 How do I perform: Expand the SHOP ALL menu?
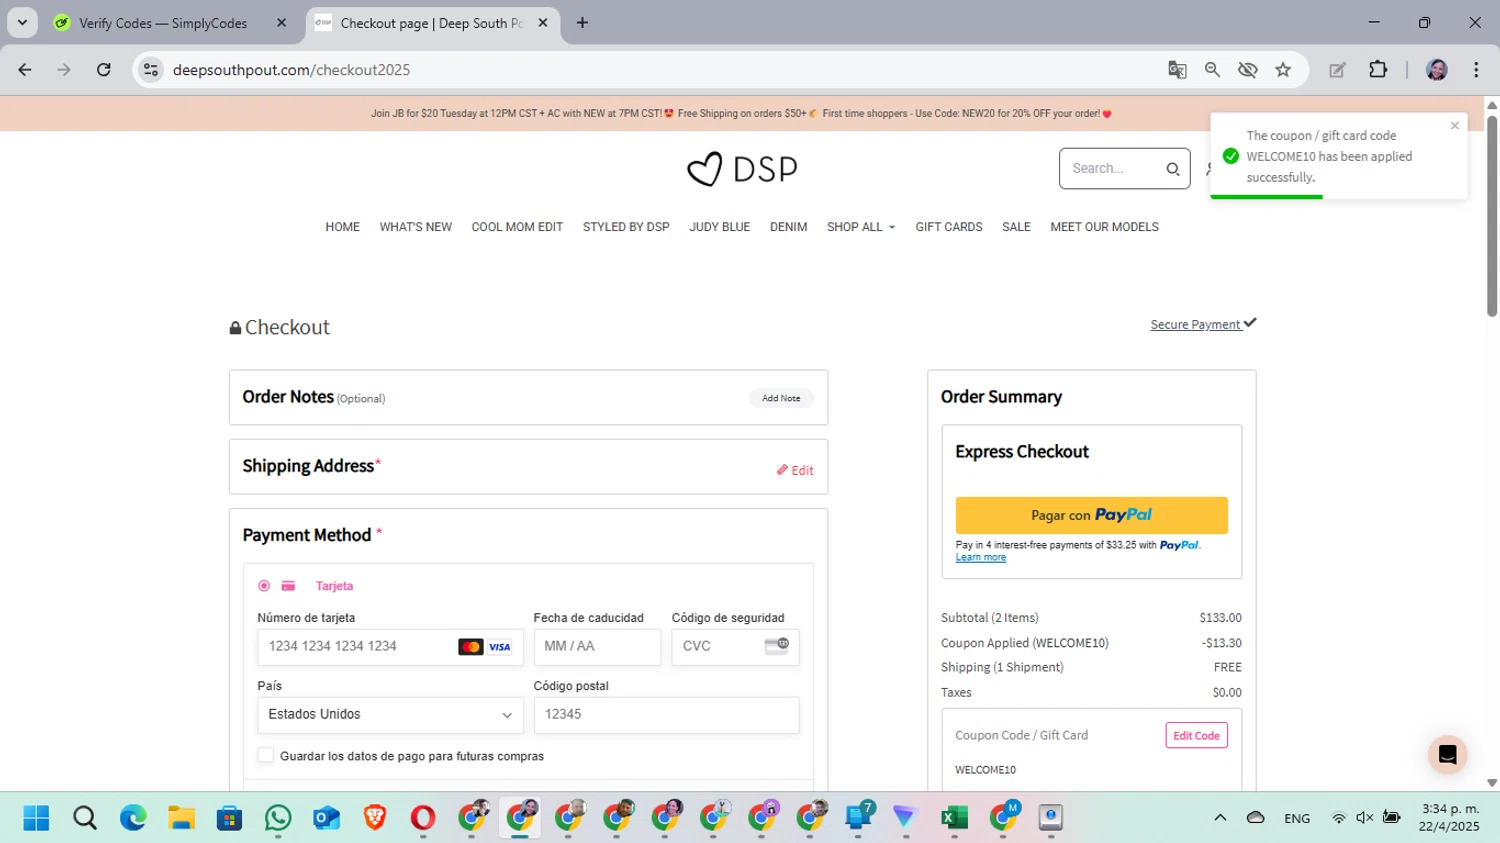[x=861, y=227]
